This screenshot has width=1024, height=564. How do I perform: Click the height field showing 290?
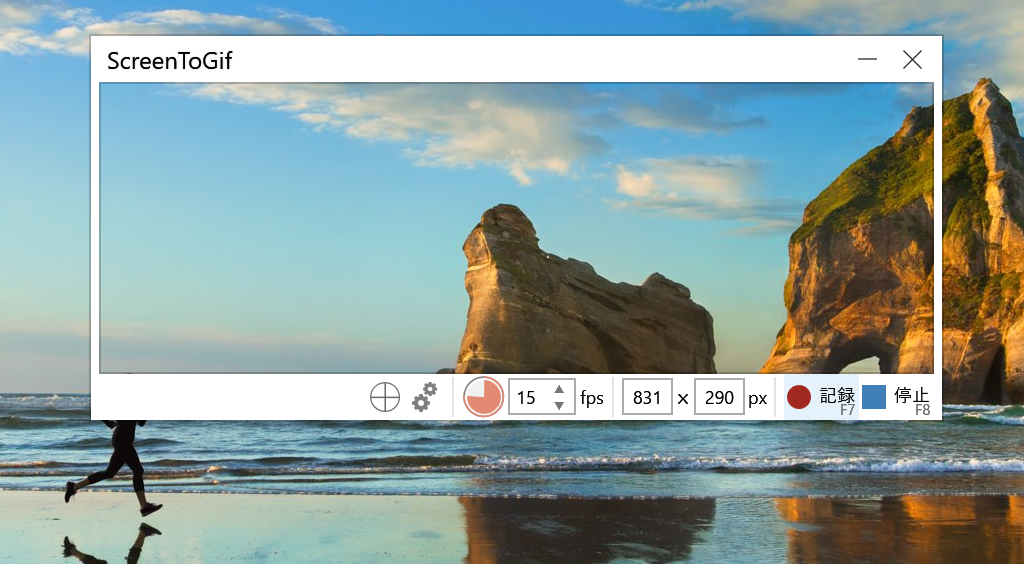719,397
